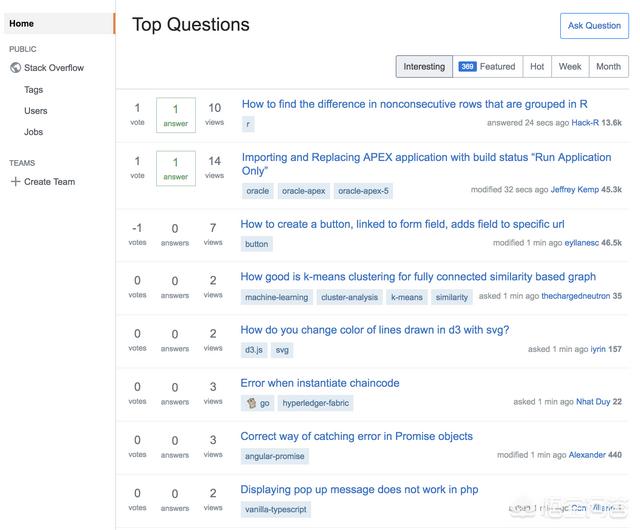640x530 pixels.
Task: Open Jobs in the sidebar
Action: tap(33, 132)
